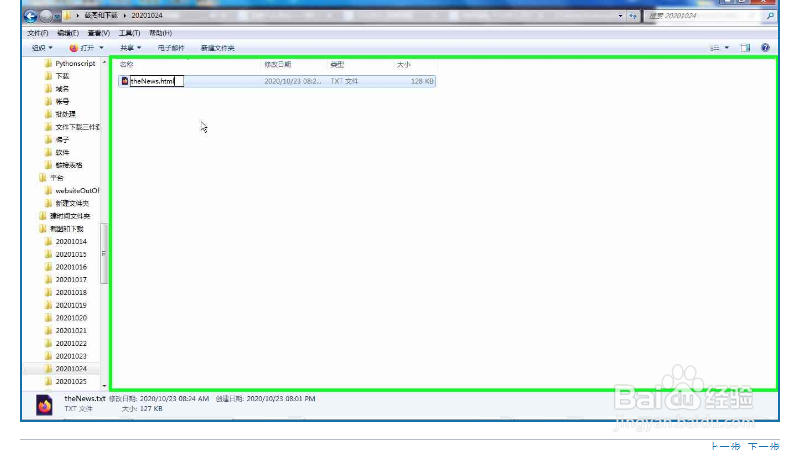This screenshot has height=450, width=800.
Task: Open help with the question mark icon
Action: (x=765, y=47)
